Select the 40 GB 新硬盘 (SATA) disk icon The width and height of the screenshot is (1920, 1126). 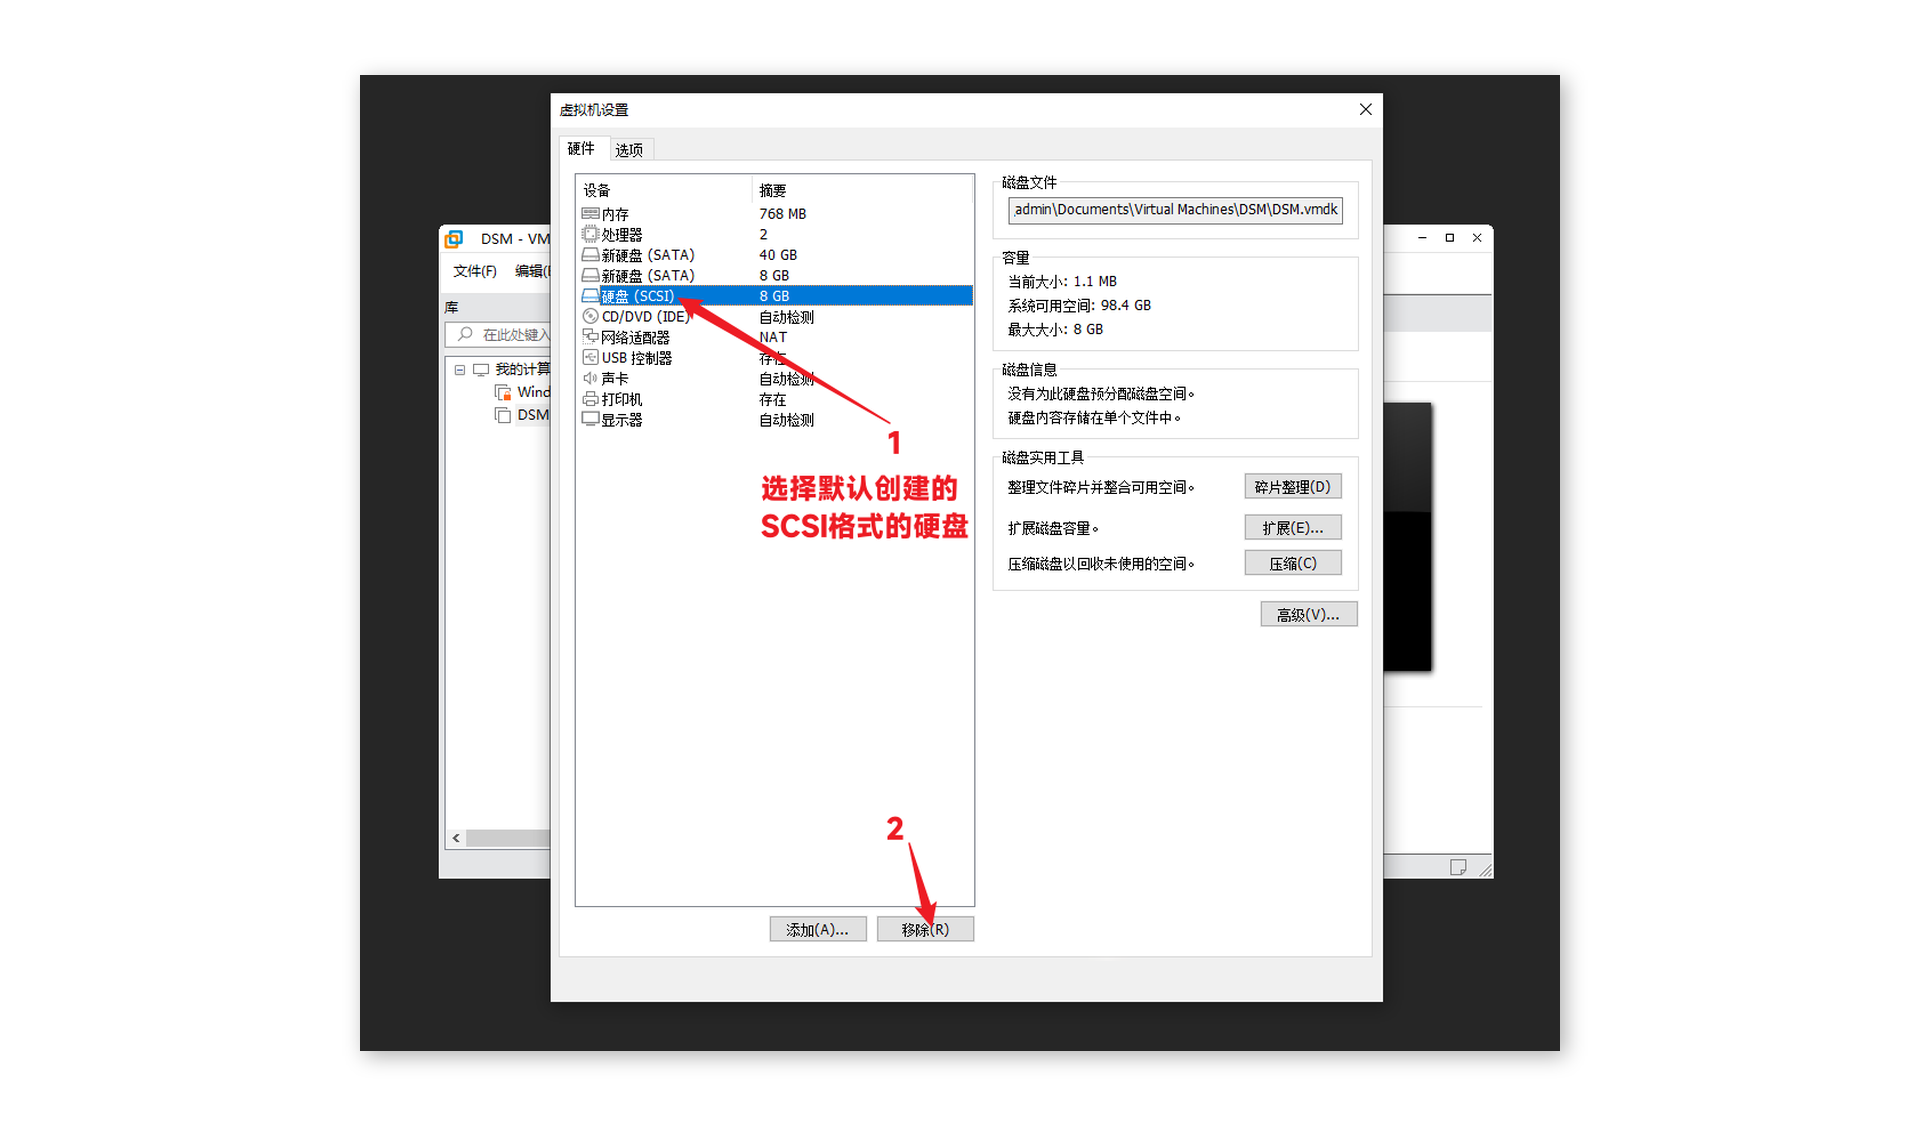(x=590, y=255)
